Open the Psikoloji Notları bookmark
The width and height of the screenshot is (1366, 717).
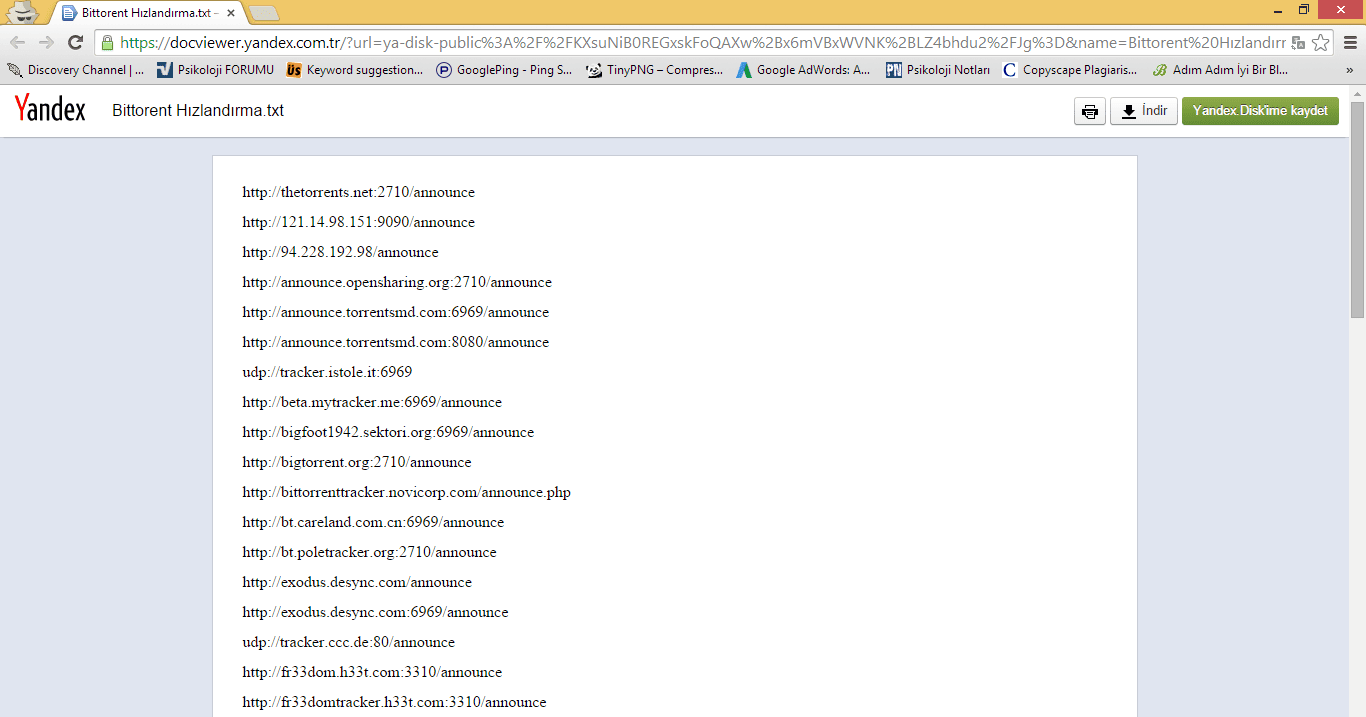(938, 70)
